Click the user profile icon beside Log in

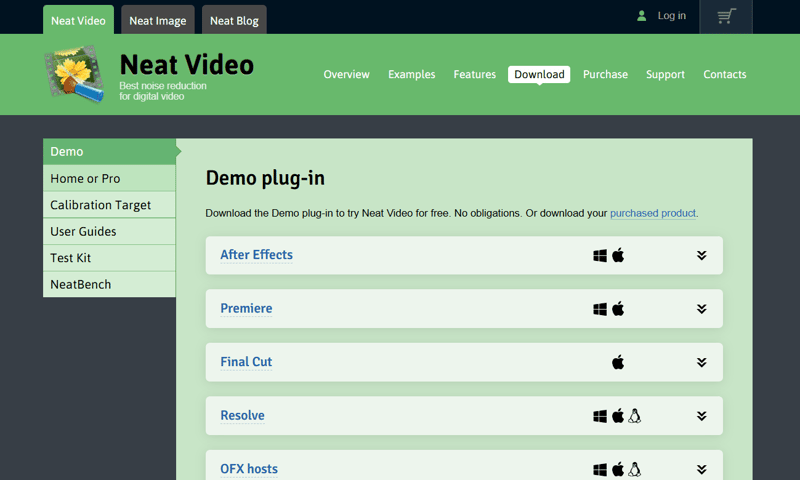(x=642, y=16)
